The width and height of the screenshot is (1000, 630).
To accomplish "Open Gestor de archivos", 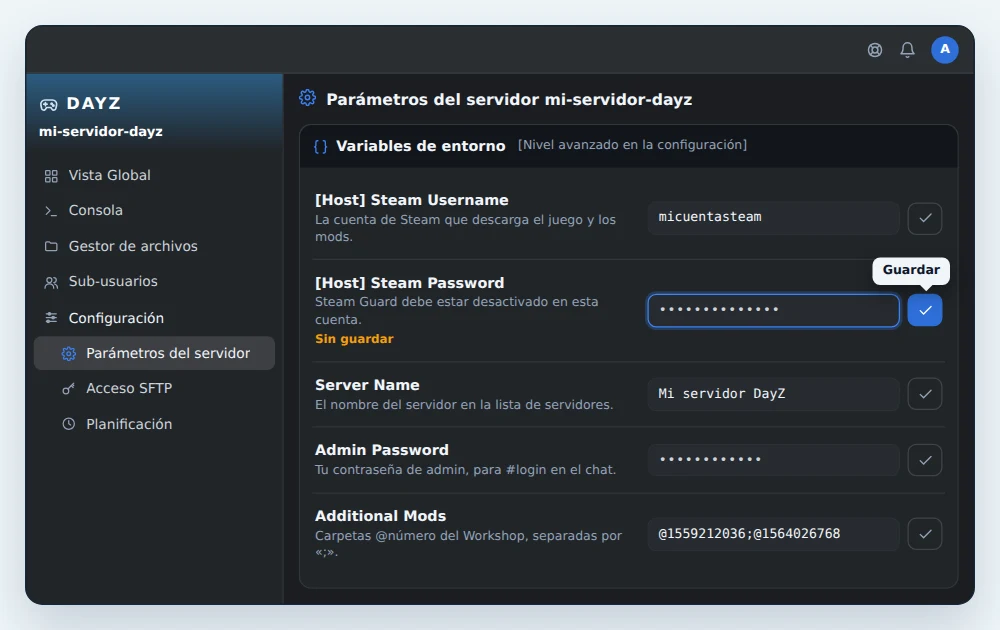I will (154, 246).
